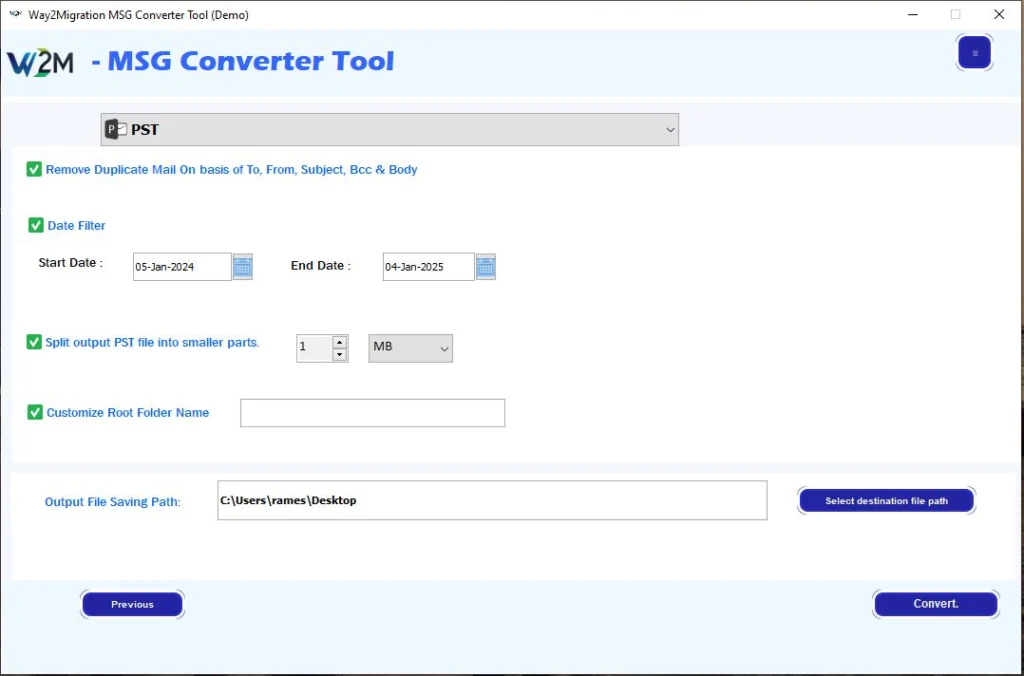The image size is (1024, 676).
Task: Click Select destination file path button
Action: pos(886,501)
